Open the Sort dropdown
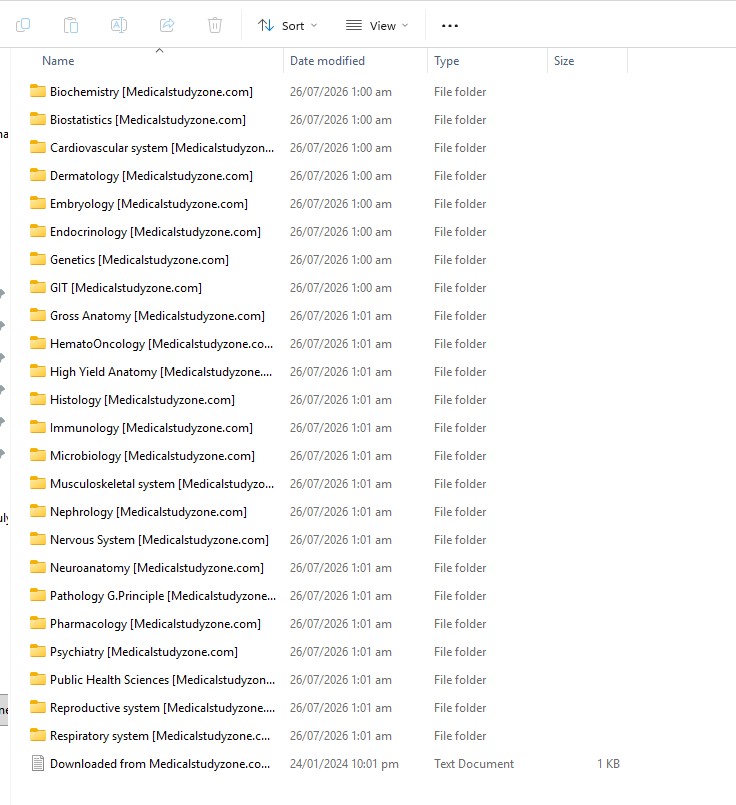This screenshot has height=805, width=736. coord(287,26)
